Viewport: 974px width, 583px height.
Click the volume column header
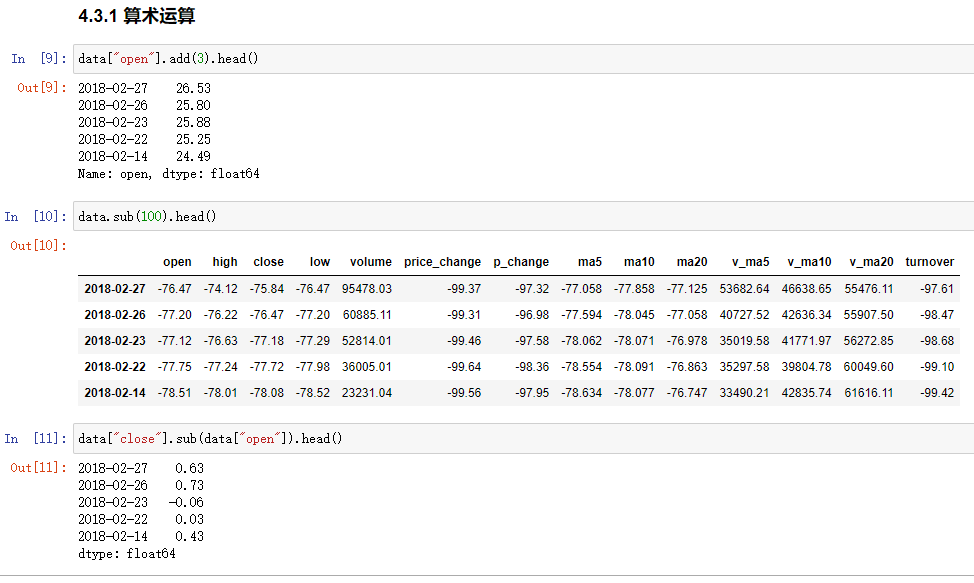pyautogui.click(x=371, y=262)
